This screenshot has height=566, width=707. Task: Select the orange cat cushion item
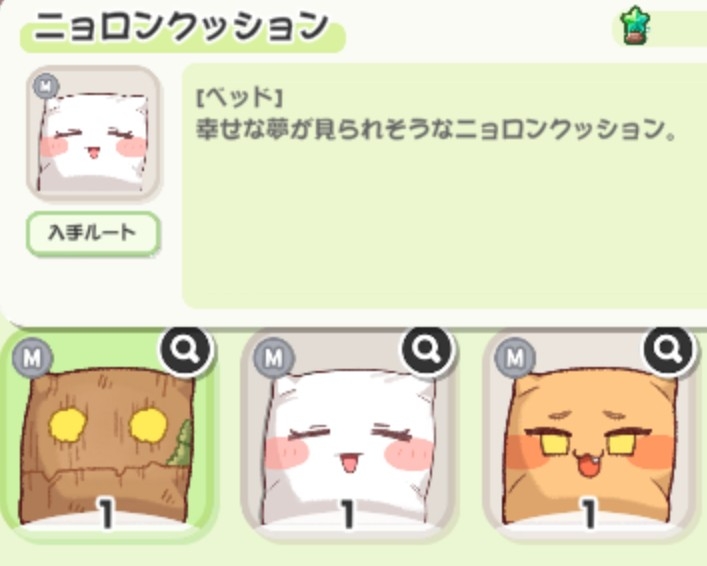[591, 435]
